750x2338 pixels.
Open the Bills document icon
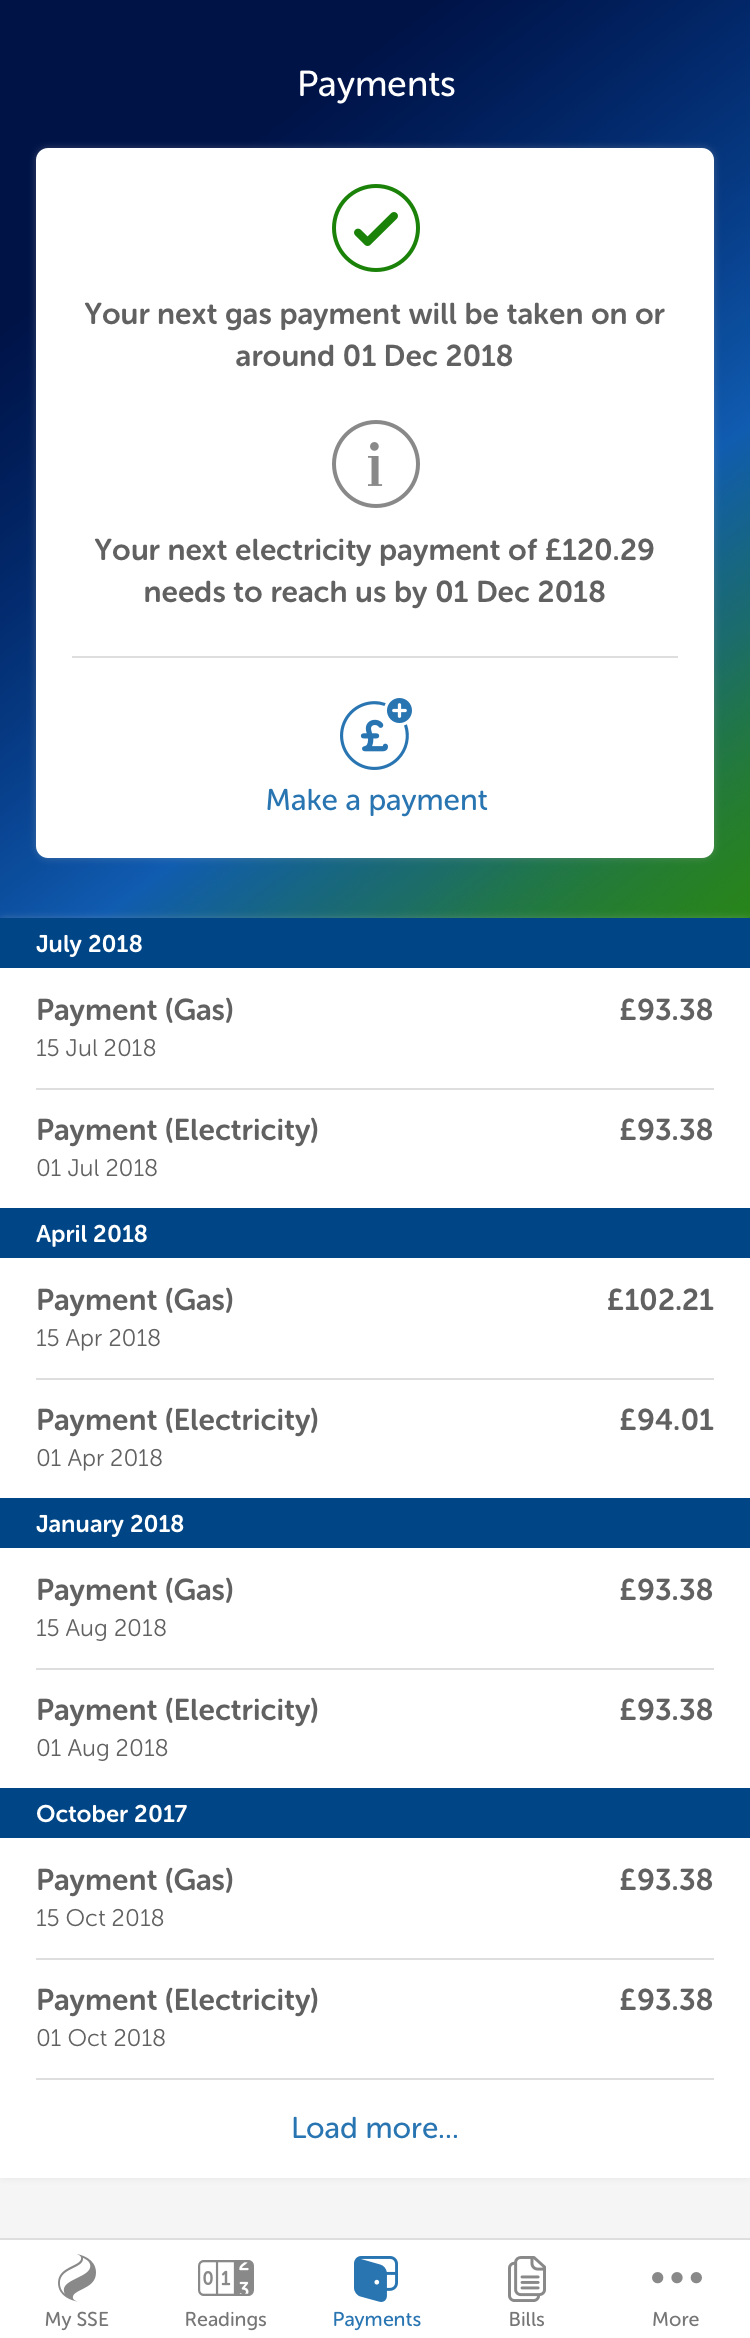526,2278
